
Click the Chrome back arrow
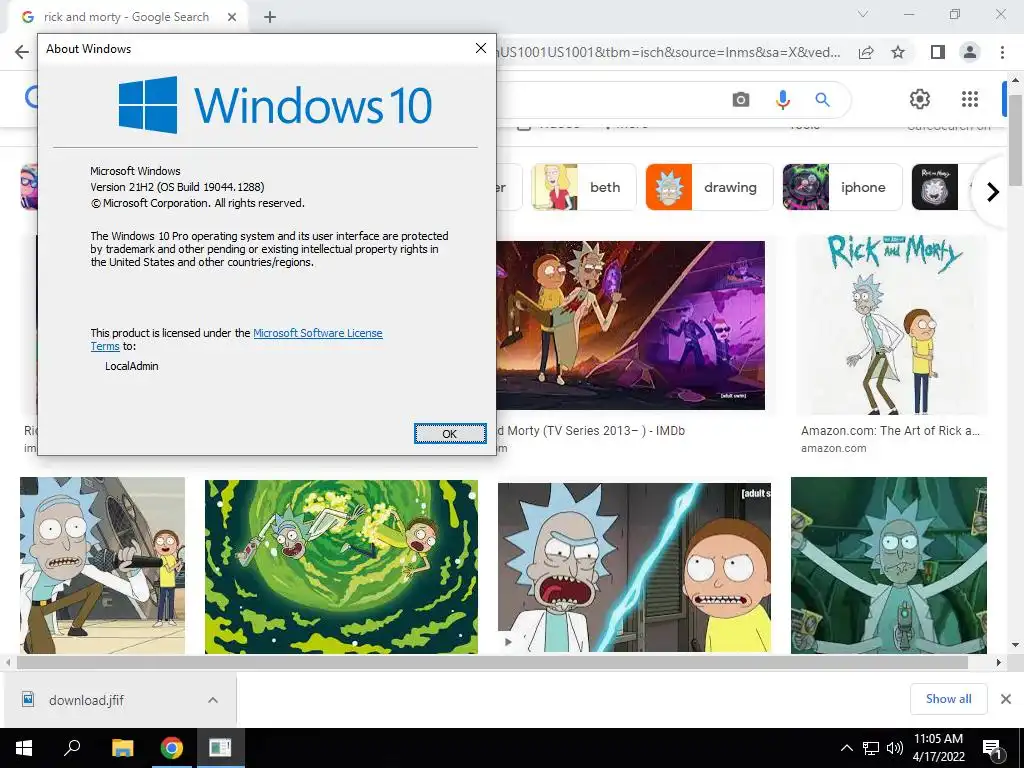[22, 52]
